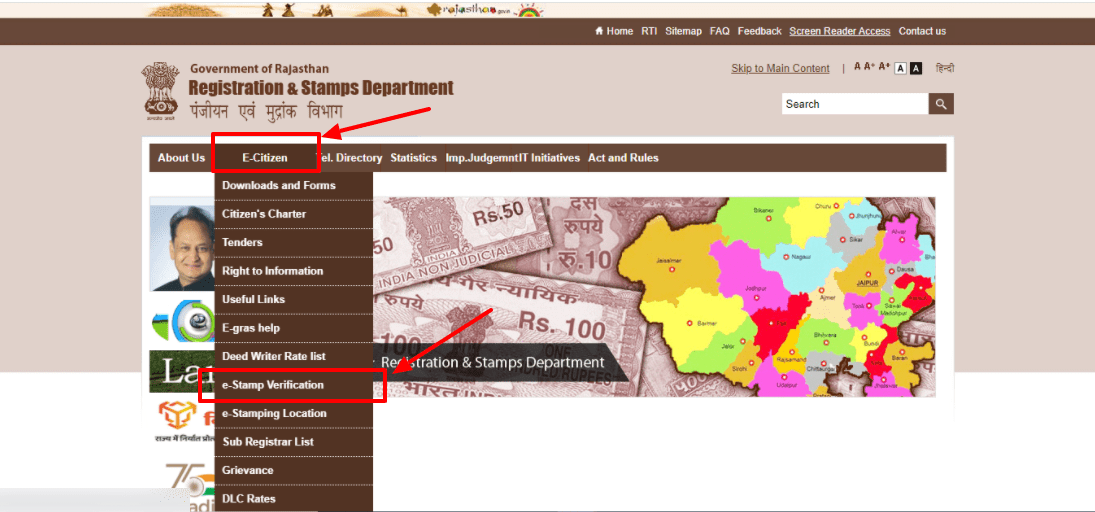Image resolution: width=1095 pixels, height=512 pixels.
Task: Open the FAQ link
Action: click(719, 31)
